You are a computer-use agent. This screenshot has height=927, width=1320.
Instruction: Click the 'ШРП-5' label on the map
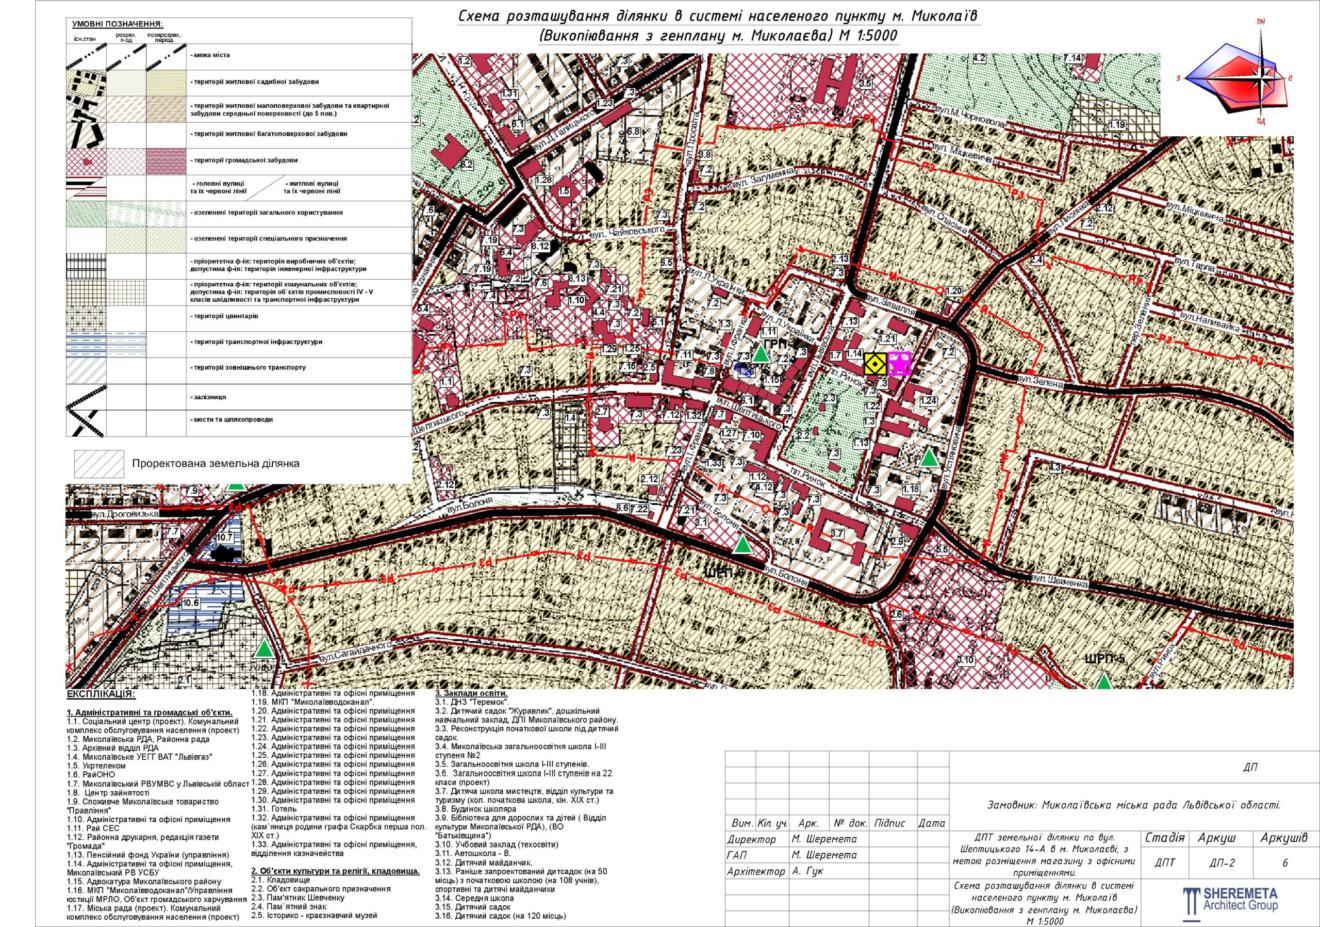click(x=1105, y=659)
